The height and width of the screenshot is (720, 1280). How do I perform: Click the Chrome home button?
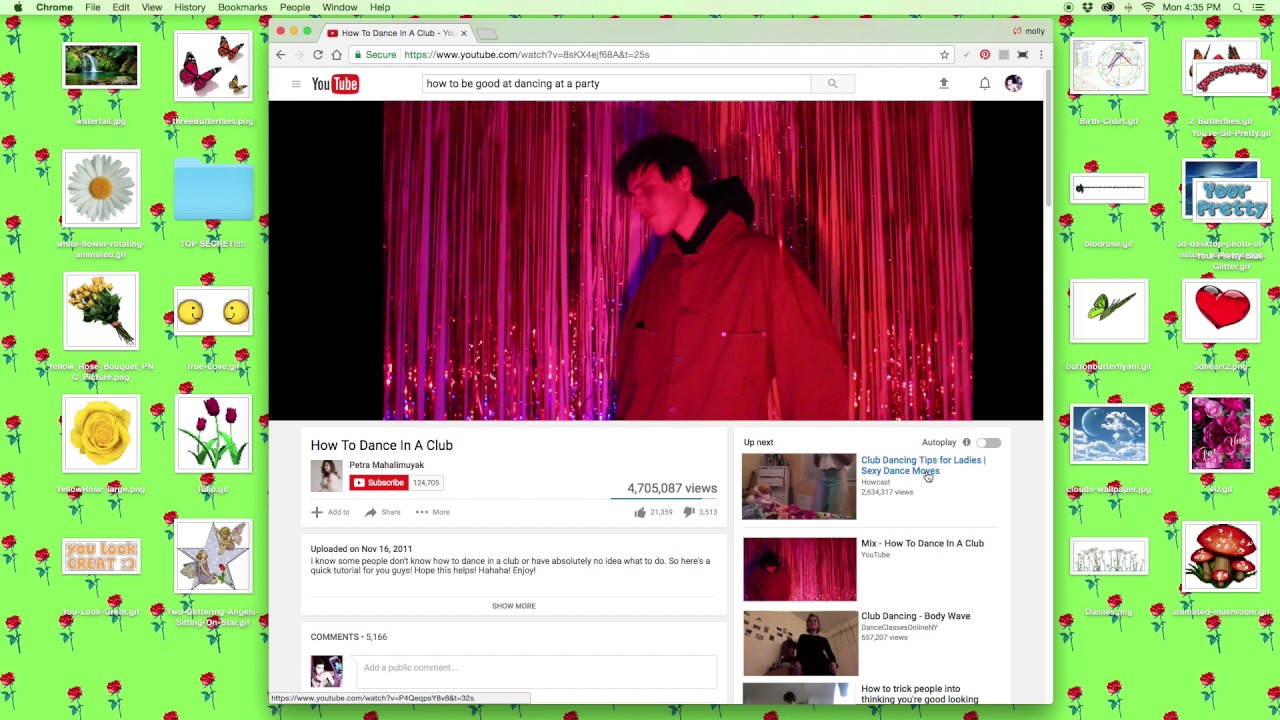337,55
